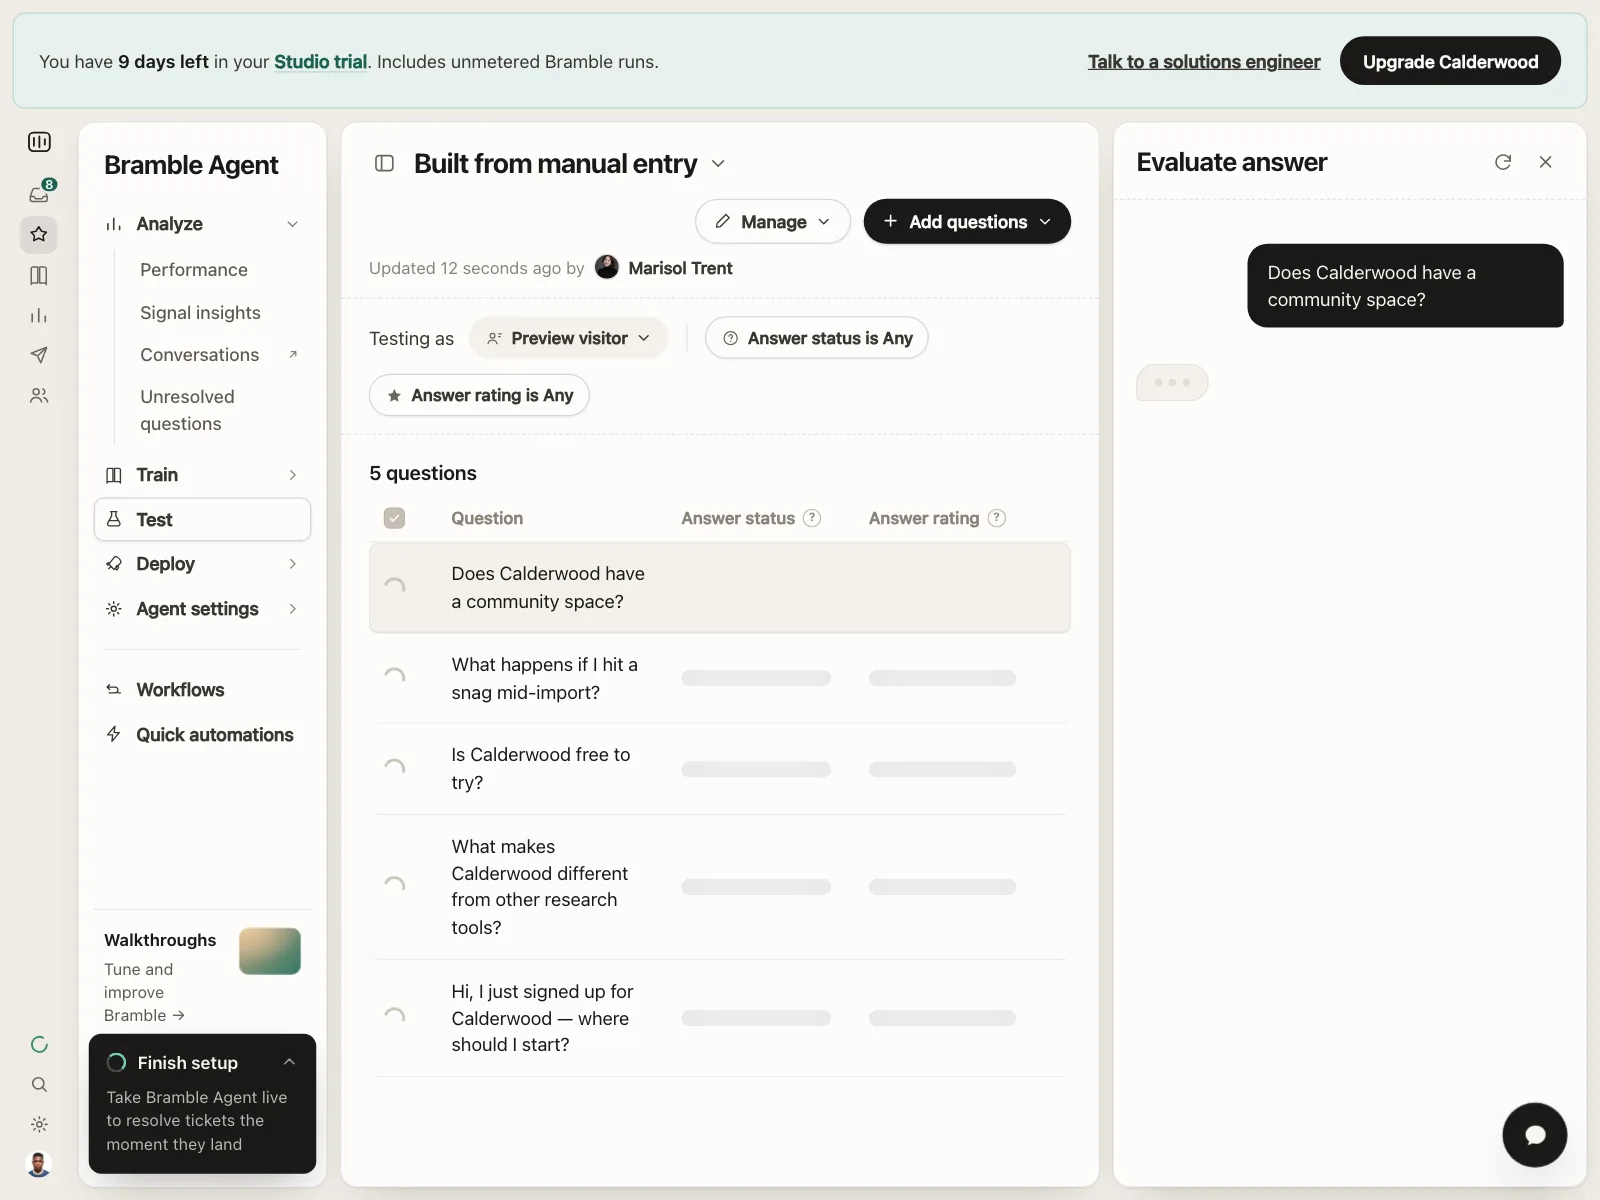Click the Answer rating column header
Image resolution: width=1600 pixels, height=1200 pixels.
click(924, 518)
